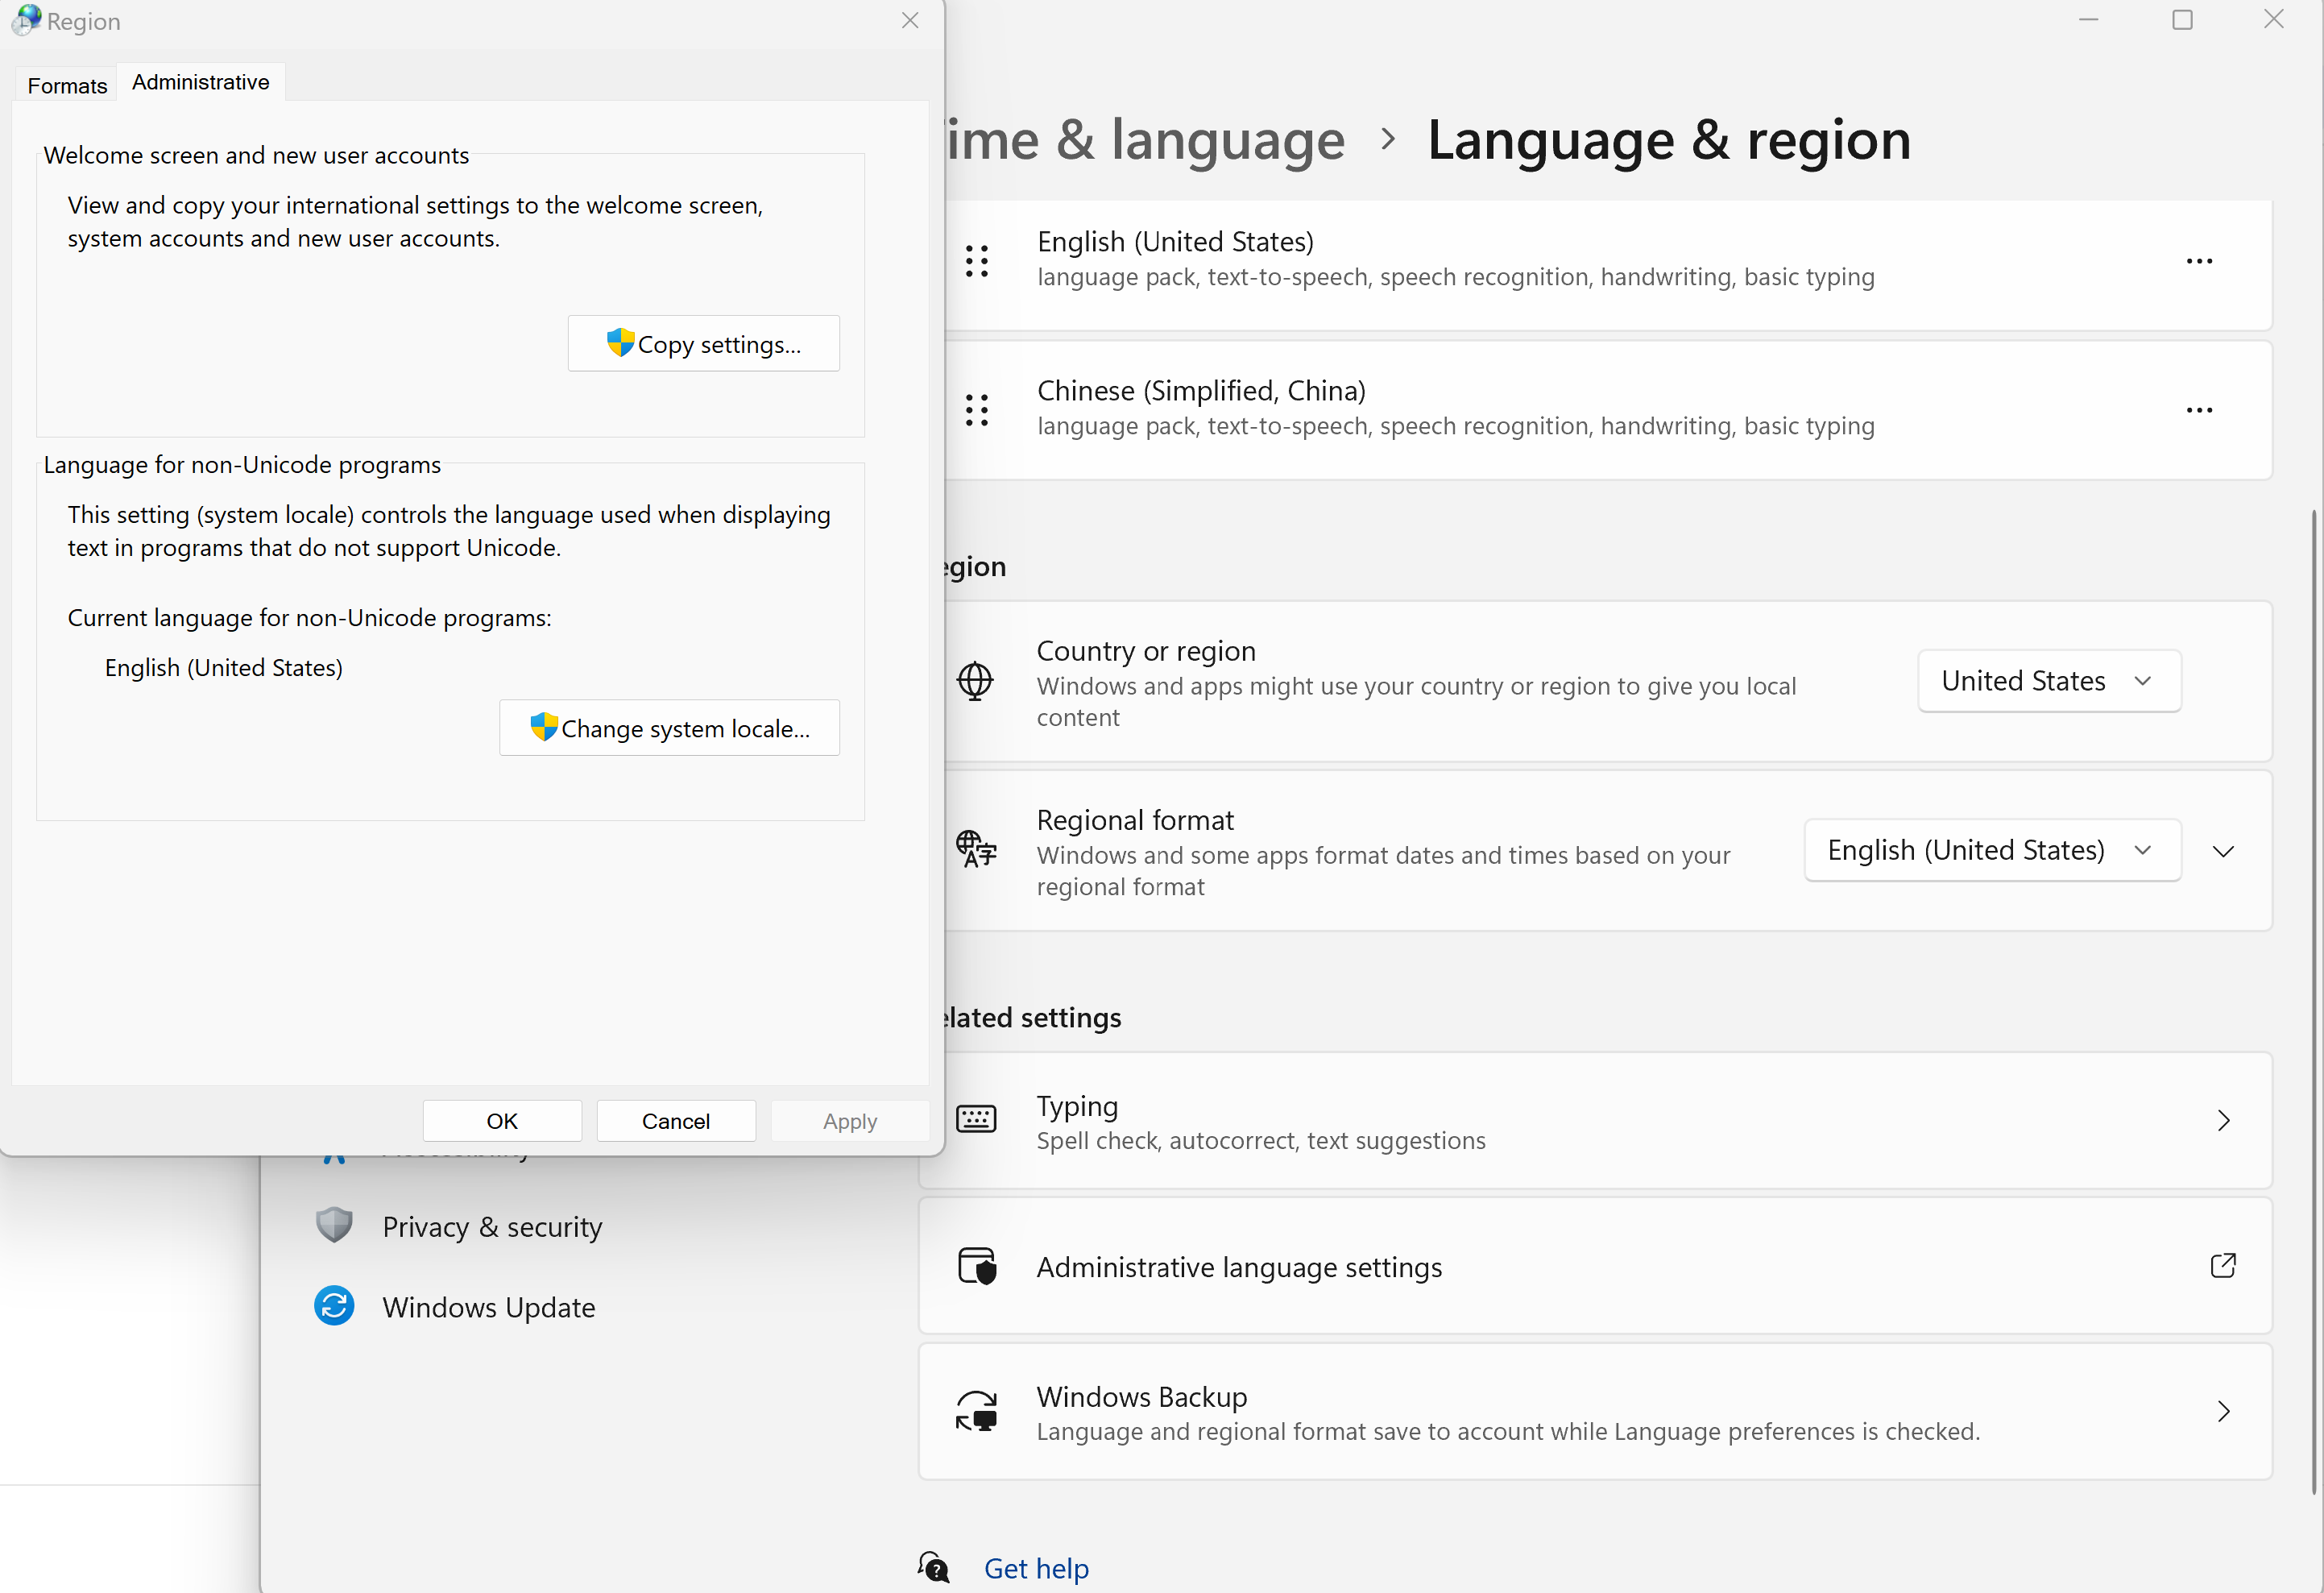
Task: Click the Copy settings... button
Action: [703, 344]
